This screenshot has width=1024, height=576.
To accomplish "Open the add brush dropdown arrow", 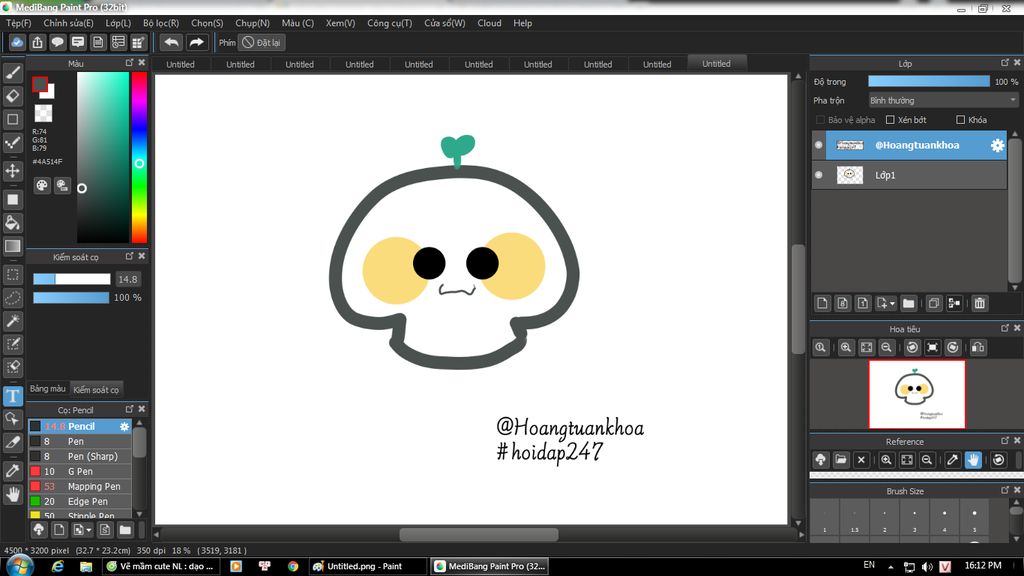I will (89, 530).
